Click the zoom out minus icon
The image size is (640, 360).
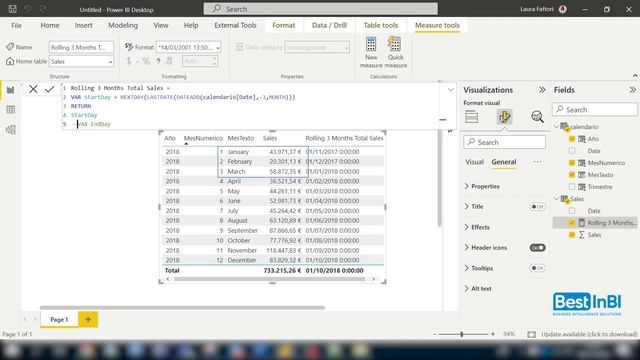[x=435, y=334]
